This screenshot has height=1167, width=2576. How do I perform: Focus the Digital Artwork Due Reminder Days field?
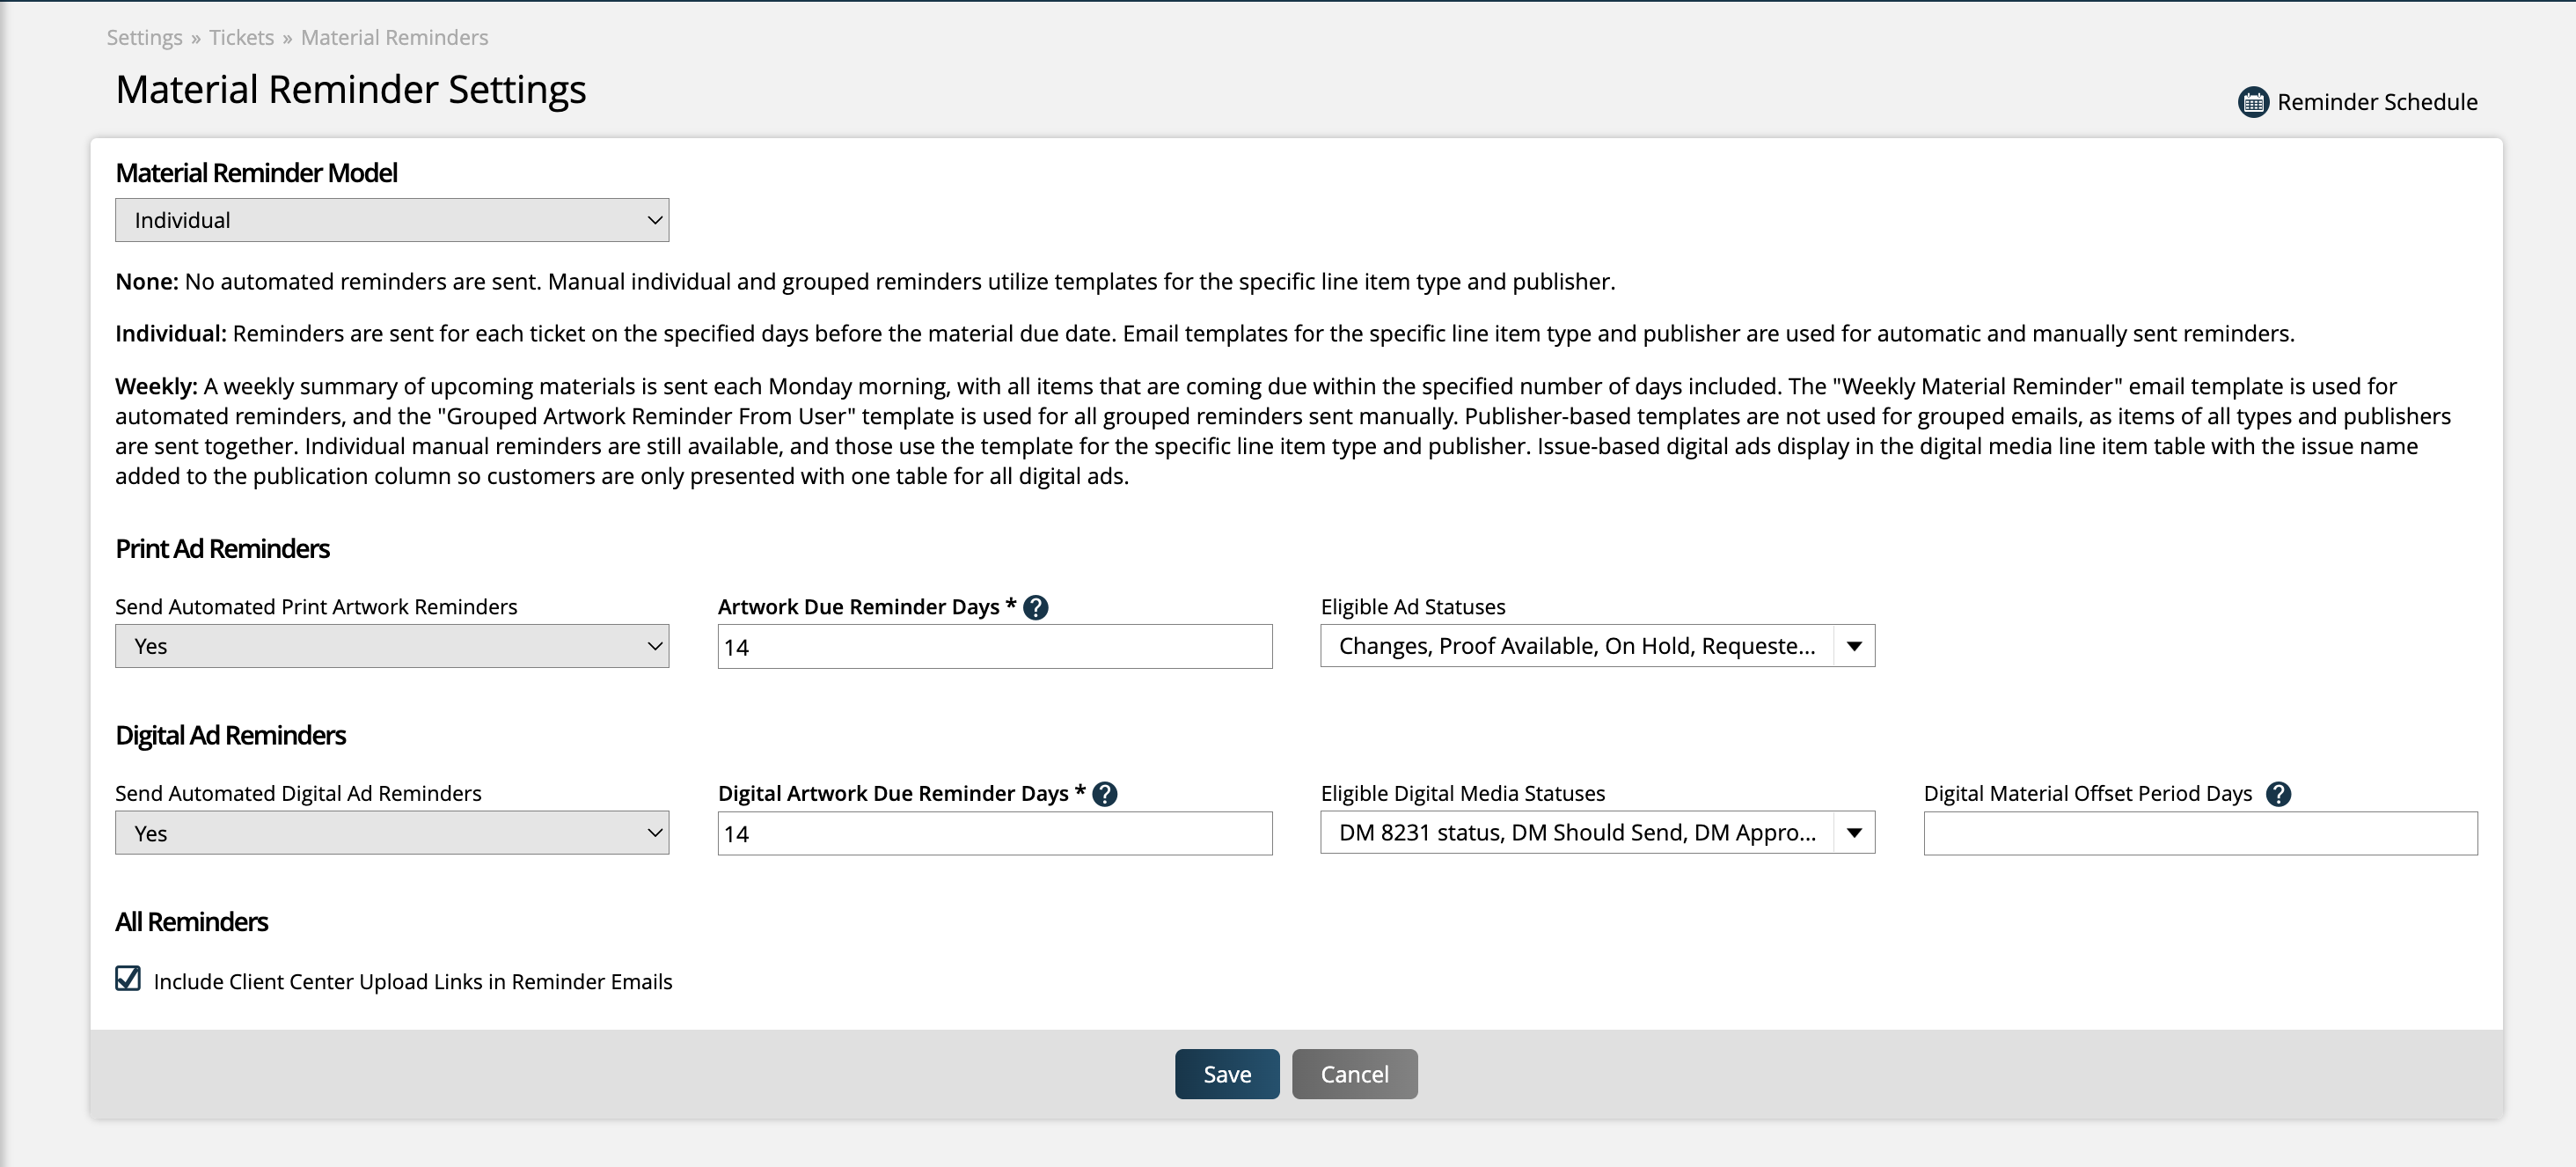(994, 834)
